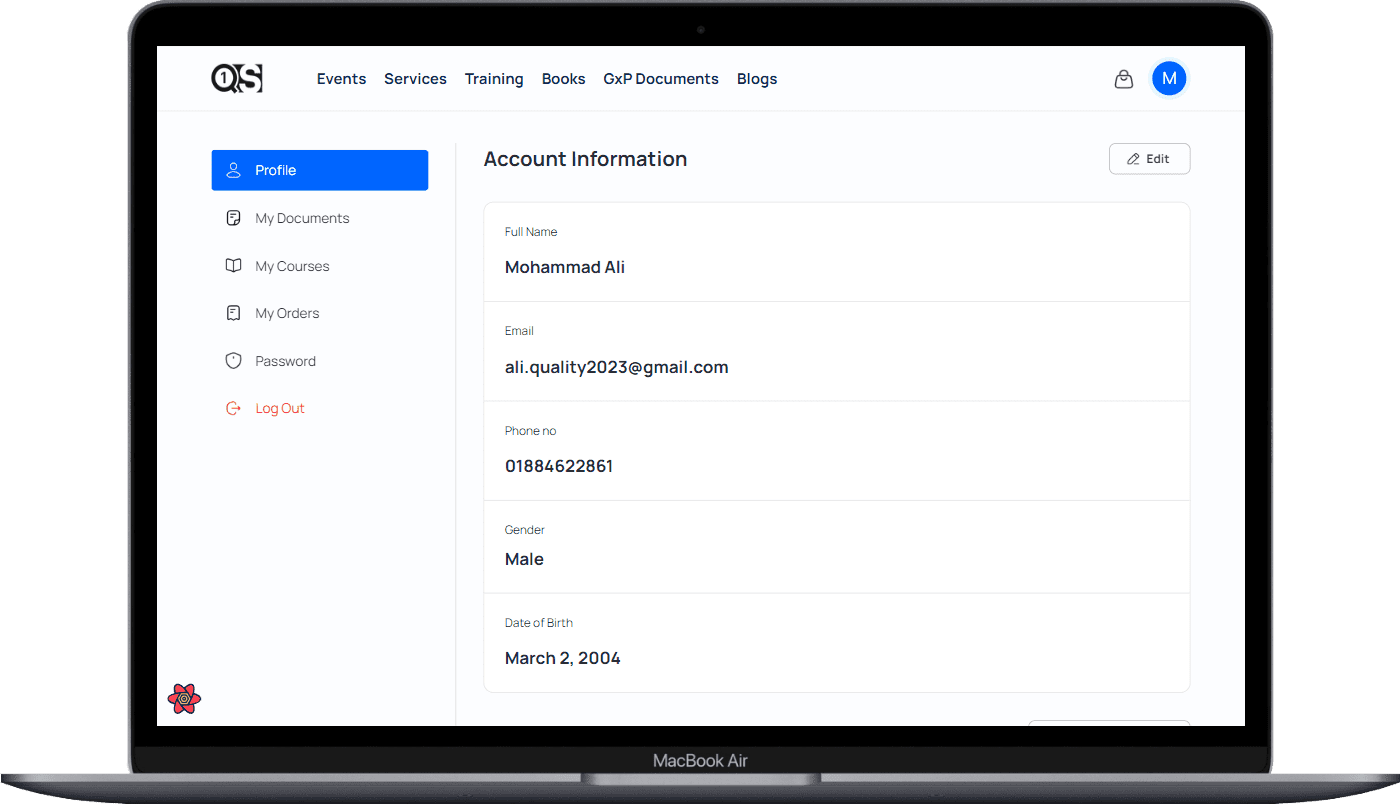Open the Events menu item
Image resolution: width=1400 pixels, height=804 pixels.
(x=341, y=79)
